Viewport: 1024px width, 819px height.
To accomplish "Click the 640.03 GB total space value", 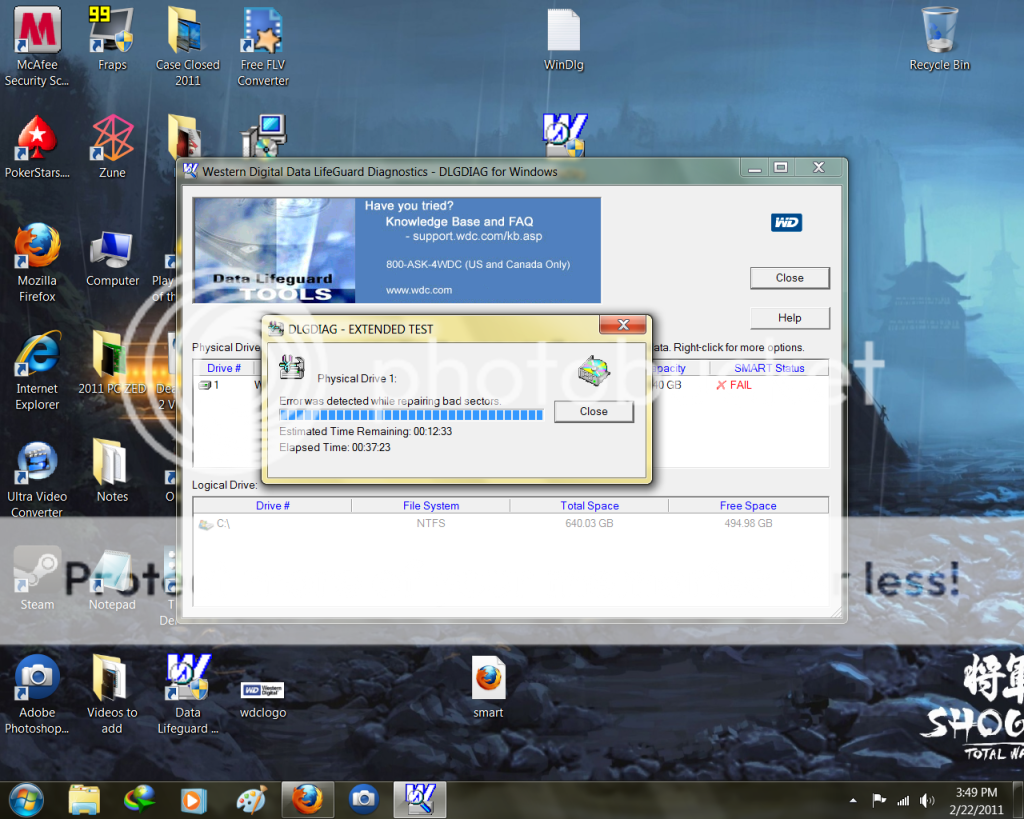I will [x=589, y=523].
